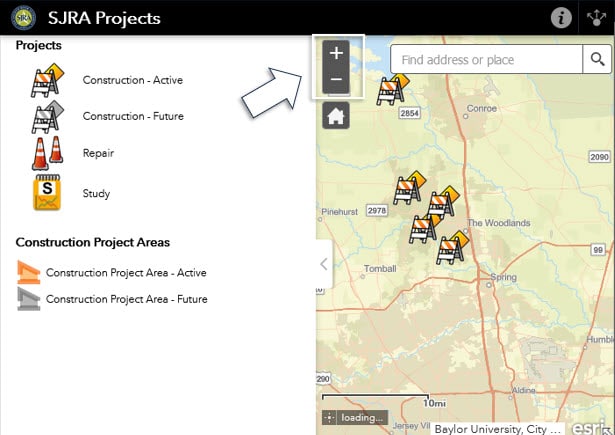This screenshot has width=615, height=435.
Task: Click the construction marker above Tomball
Action: pyautogui.click(x=424, y=229)
